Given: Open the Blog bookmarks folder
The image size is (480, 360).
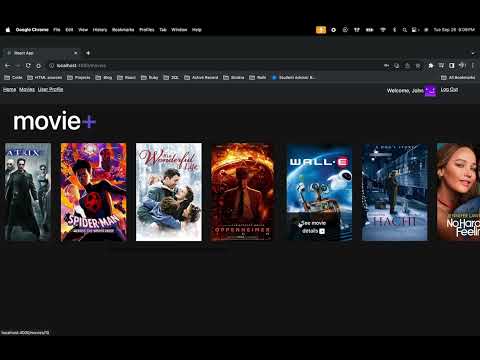Looking at the screenshot, I should click(104, 77).
